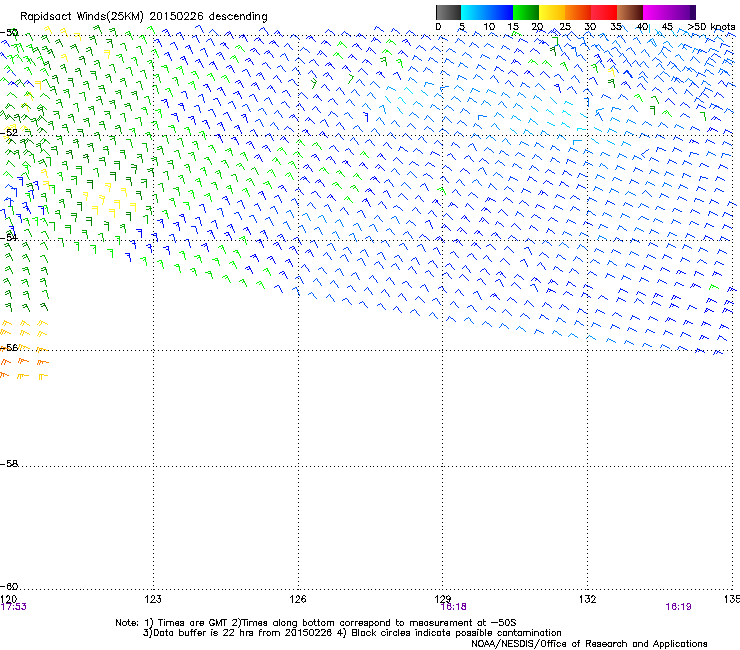Screen dimensions: 740x650
Task: Click the '-54' latitude axis label
Action: (x=9, y=237)
